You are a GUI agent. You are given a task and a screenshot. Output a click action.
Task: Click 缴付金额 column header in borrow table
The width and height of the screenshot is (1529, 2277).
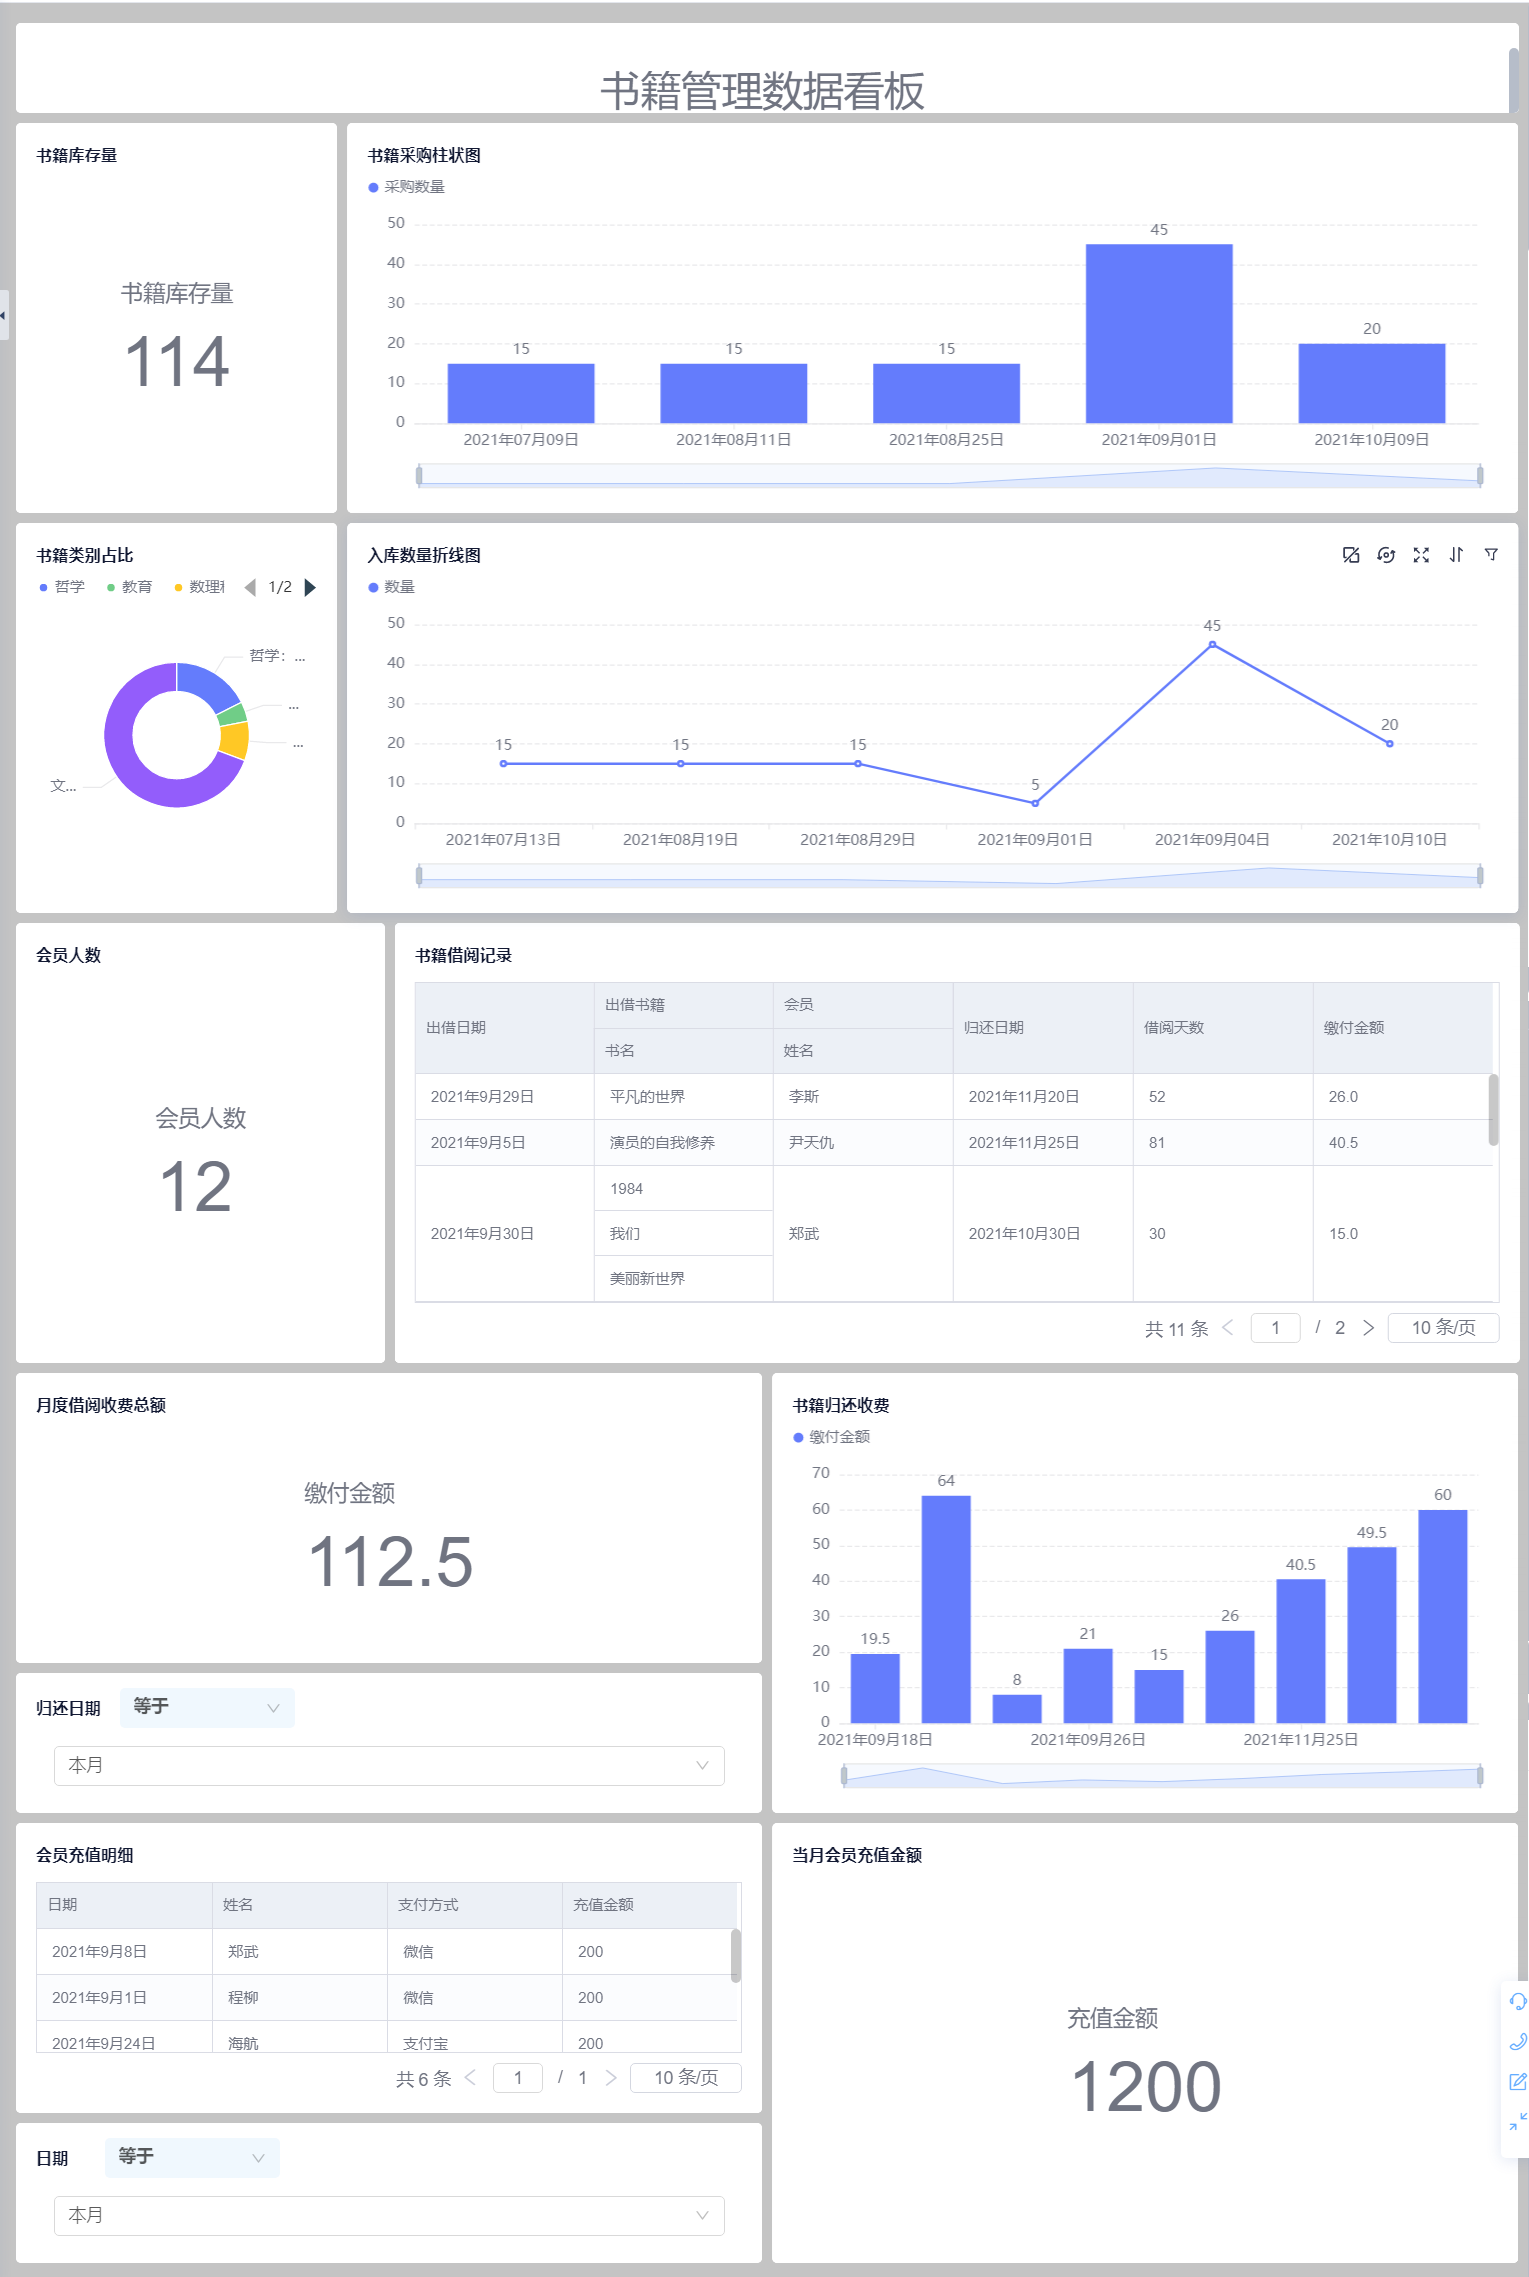click(x=1403, y=1028)
